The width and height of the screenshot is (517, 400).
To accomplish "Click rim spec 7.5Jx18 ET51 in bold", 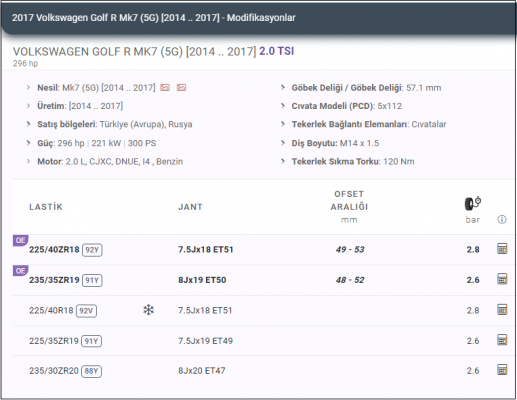I will coord(206,249).
